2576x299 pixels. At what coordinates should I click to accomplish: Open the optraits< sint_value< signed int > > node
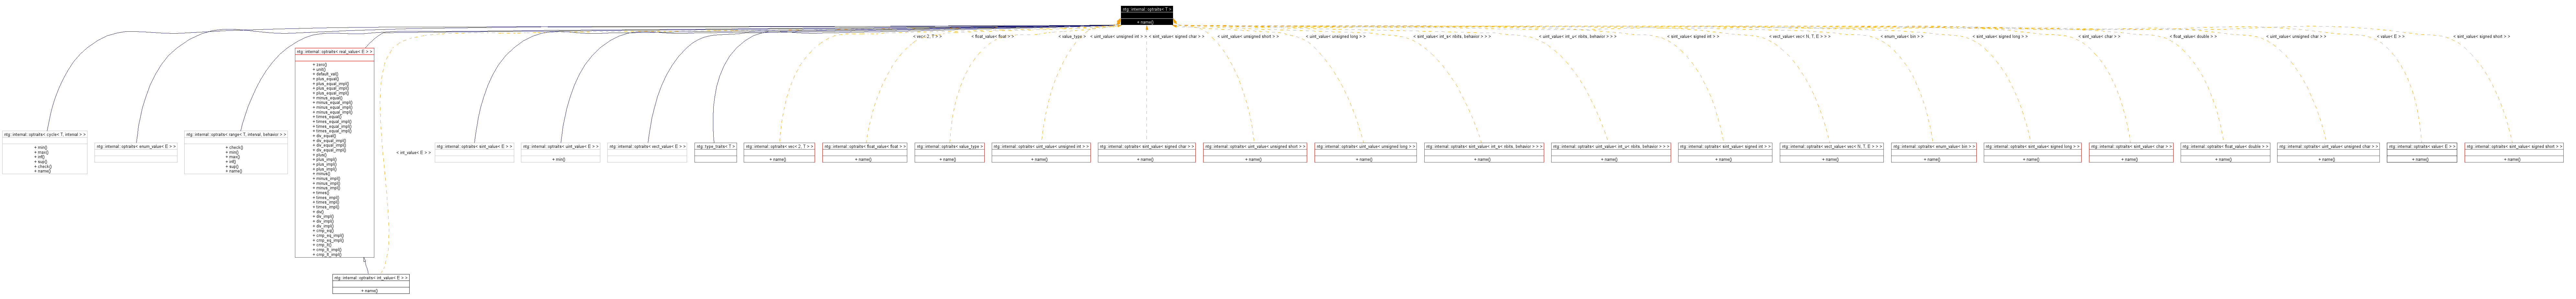coord(1725,152)
